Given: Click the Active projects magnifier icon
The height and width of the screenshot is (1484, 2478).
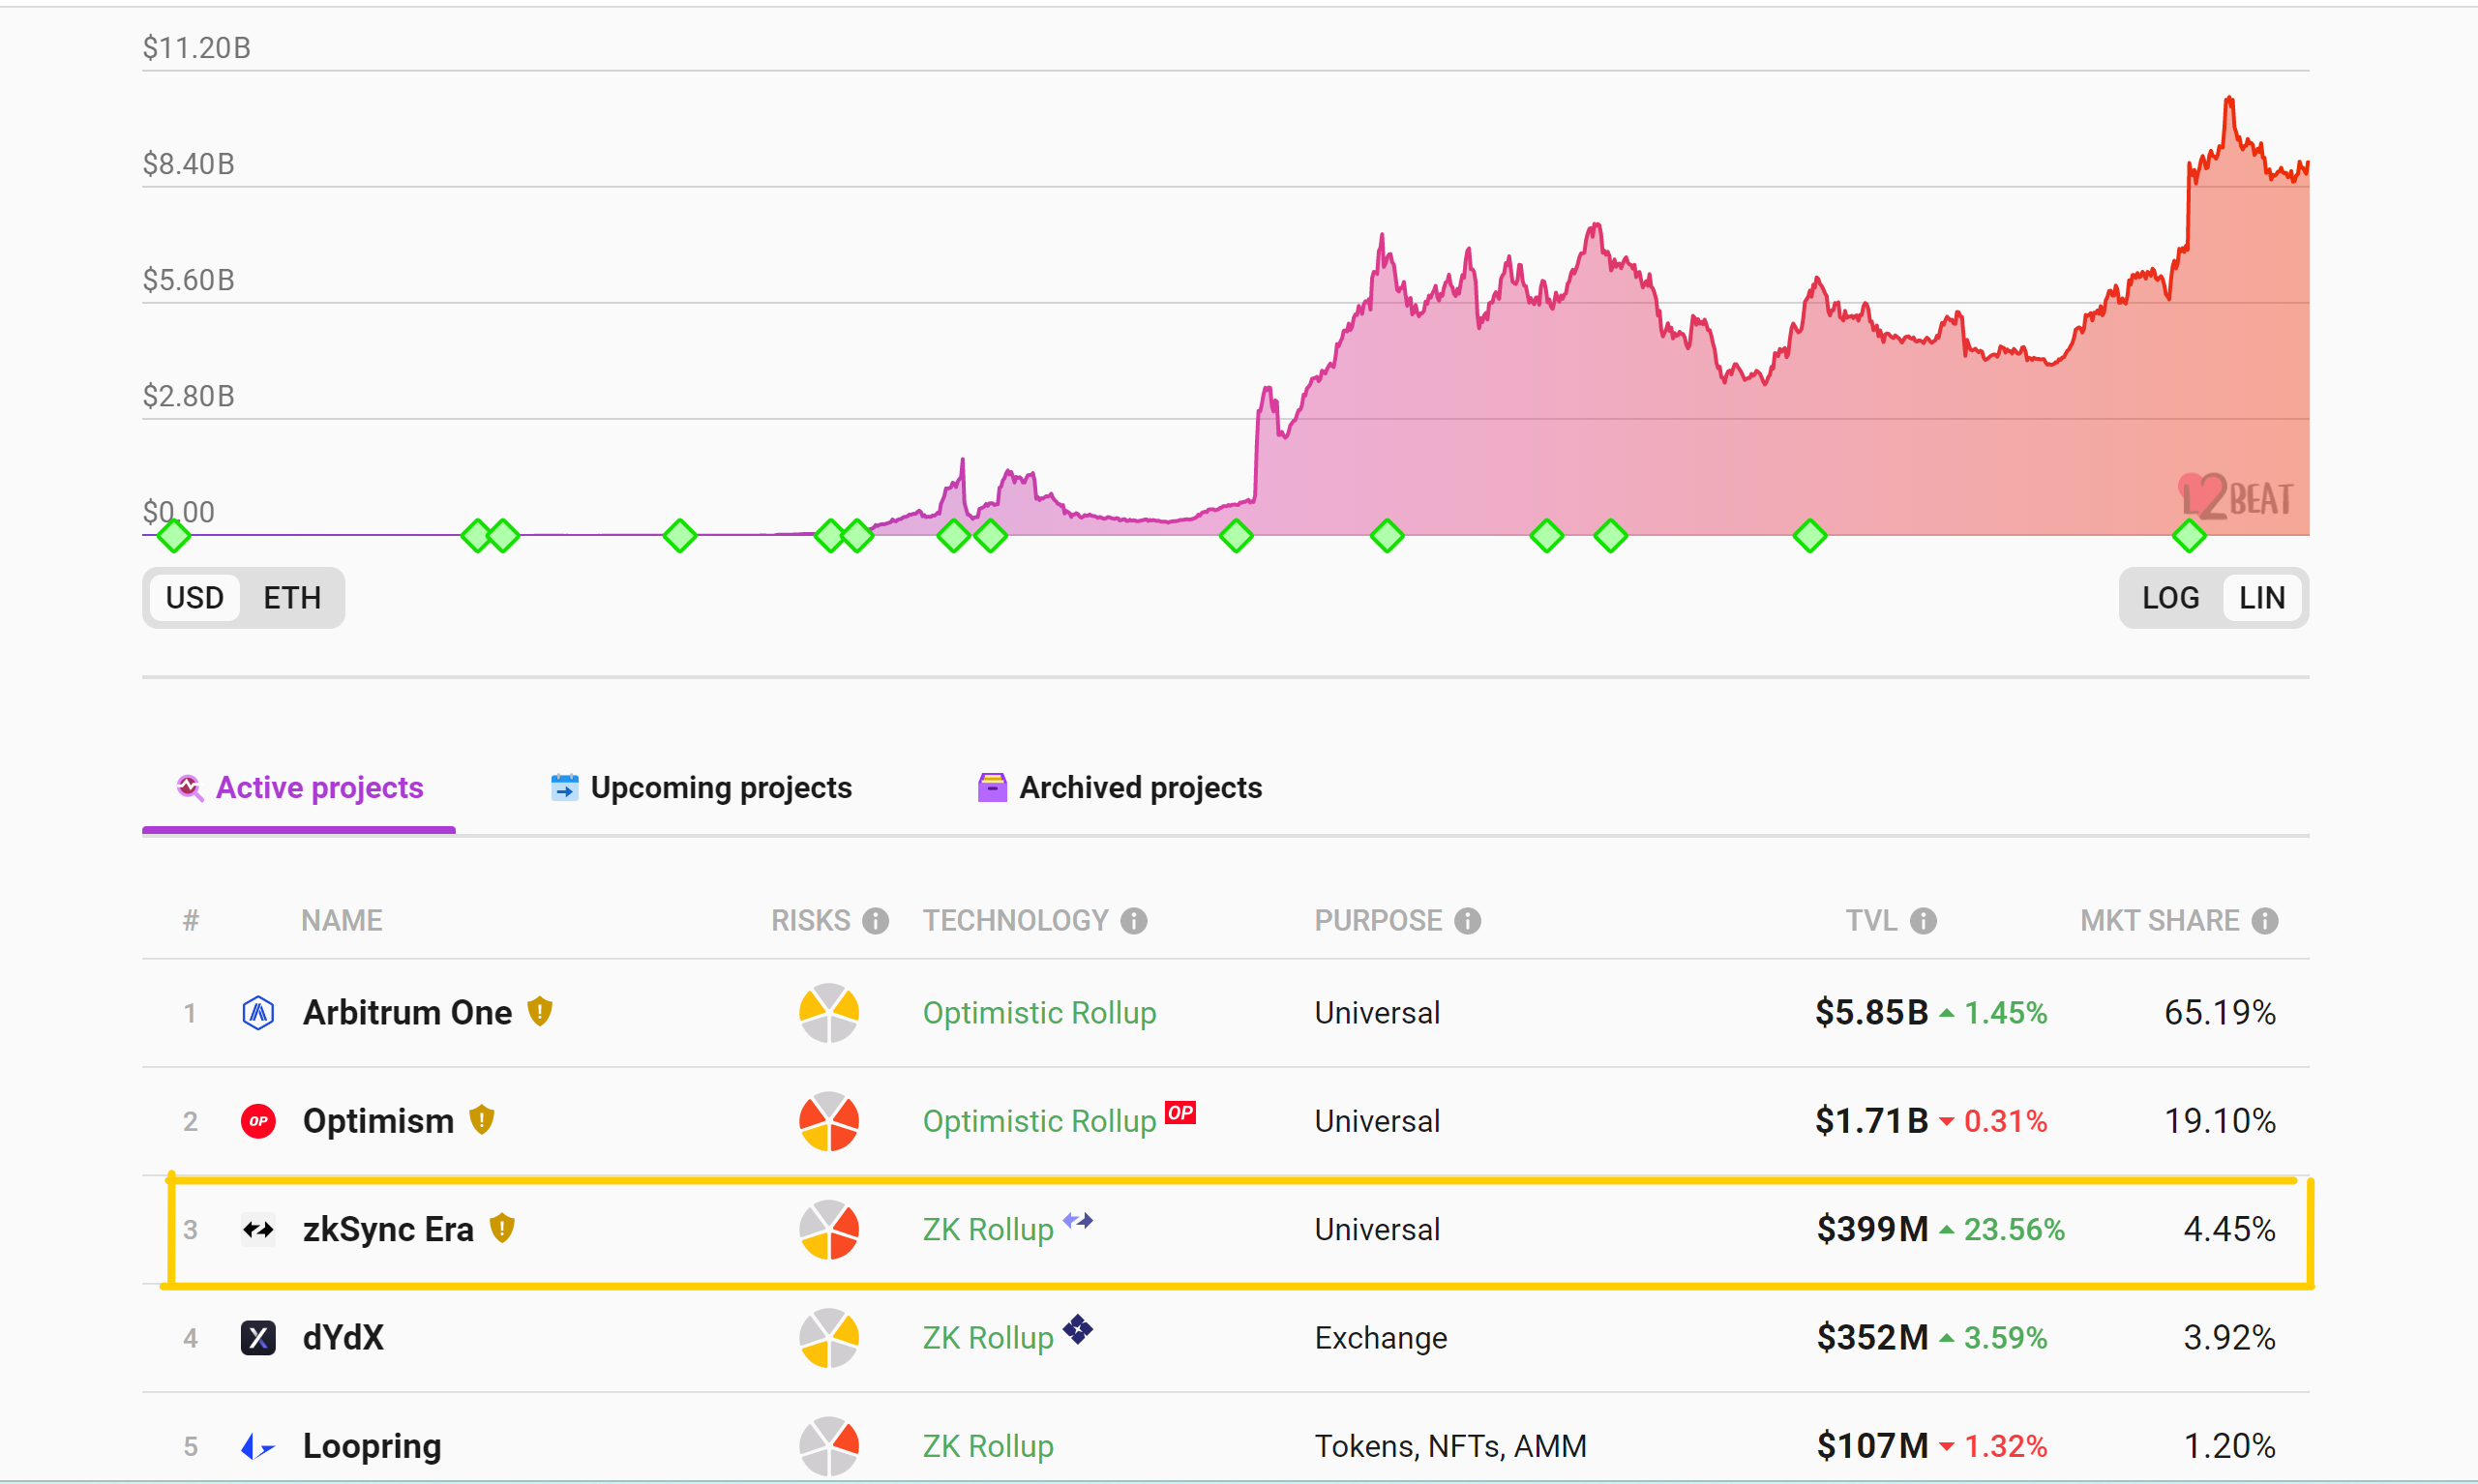Looking at the screenshot, I should [190, 788].
